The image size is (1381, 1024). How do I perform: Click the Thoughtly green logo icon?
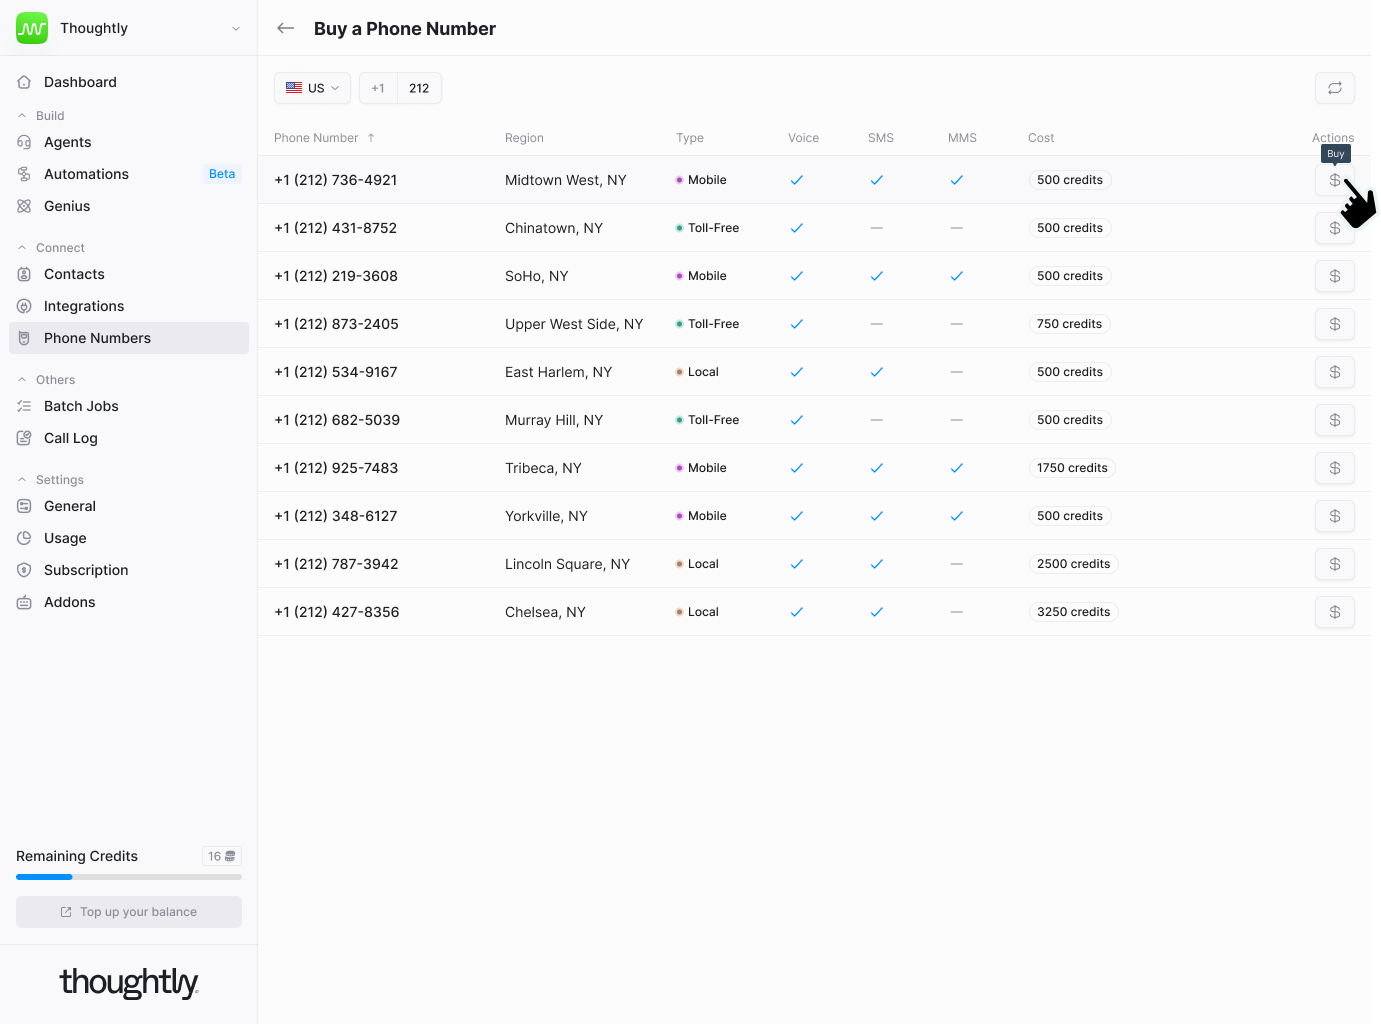coord(32,28)
